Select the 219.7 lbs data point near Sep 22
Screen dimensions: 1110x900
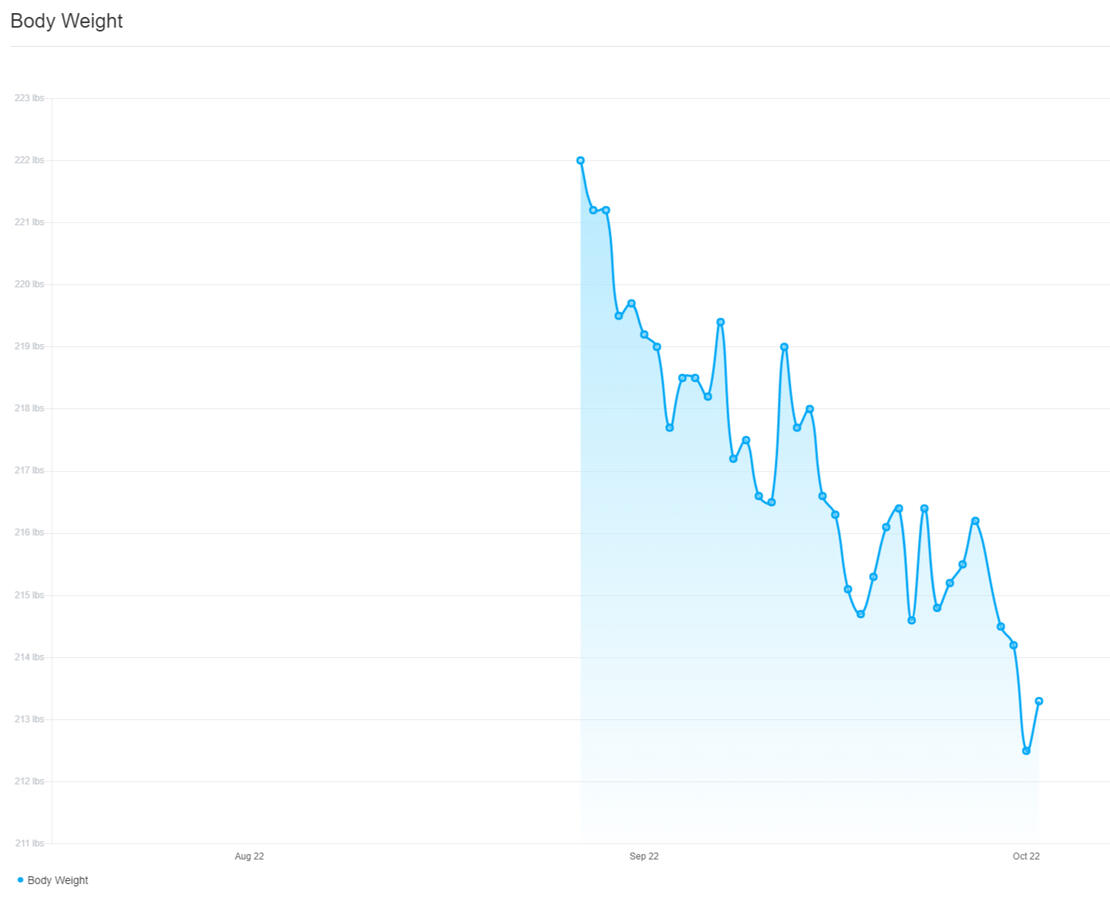click(x=631, y=303)
